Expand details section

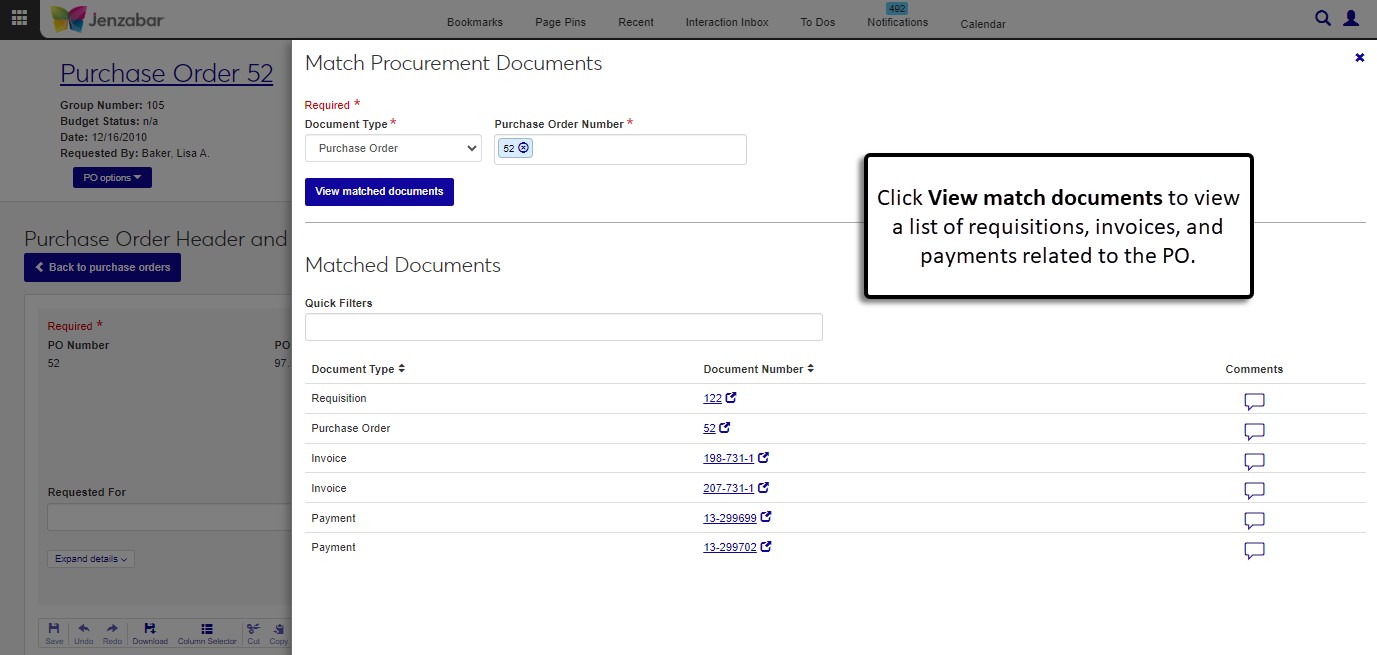coord(91,559)
